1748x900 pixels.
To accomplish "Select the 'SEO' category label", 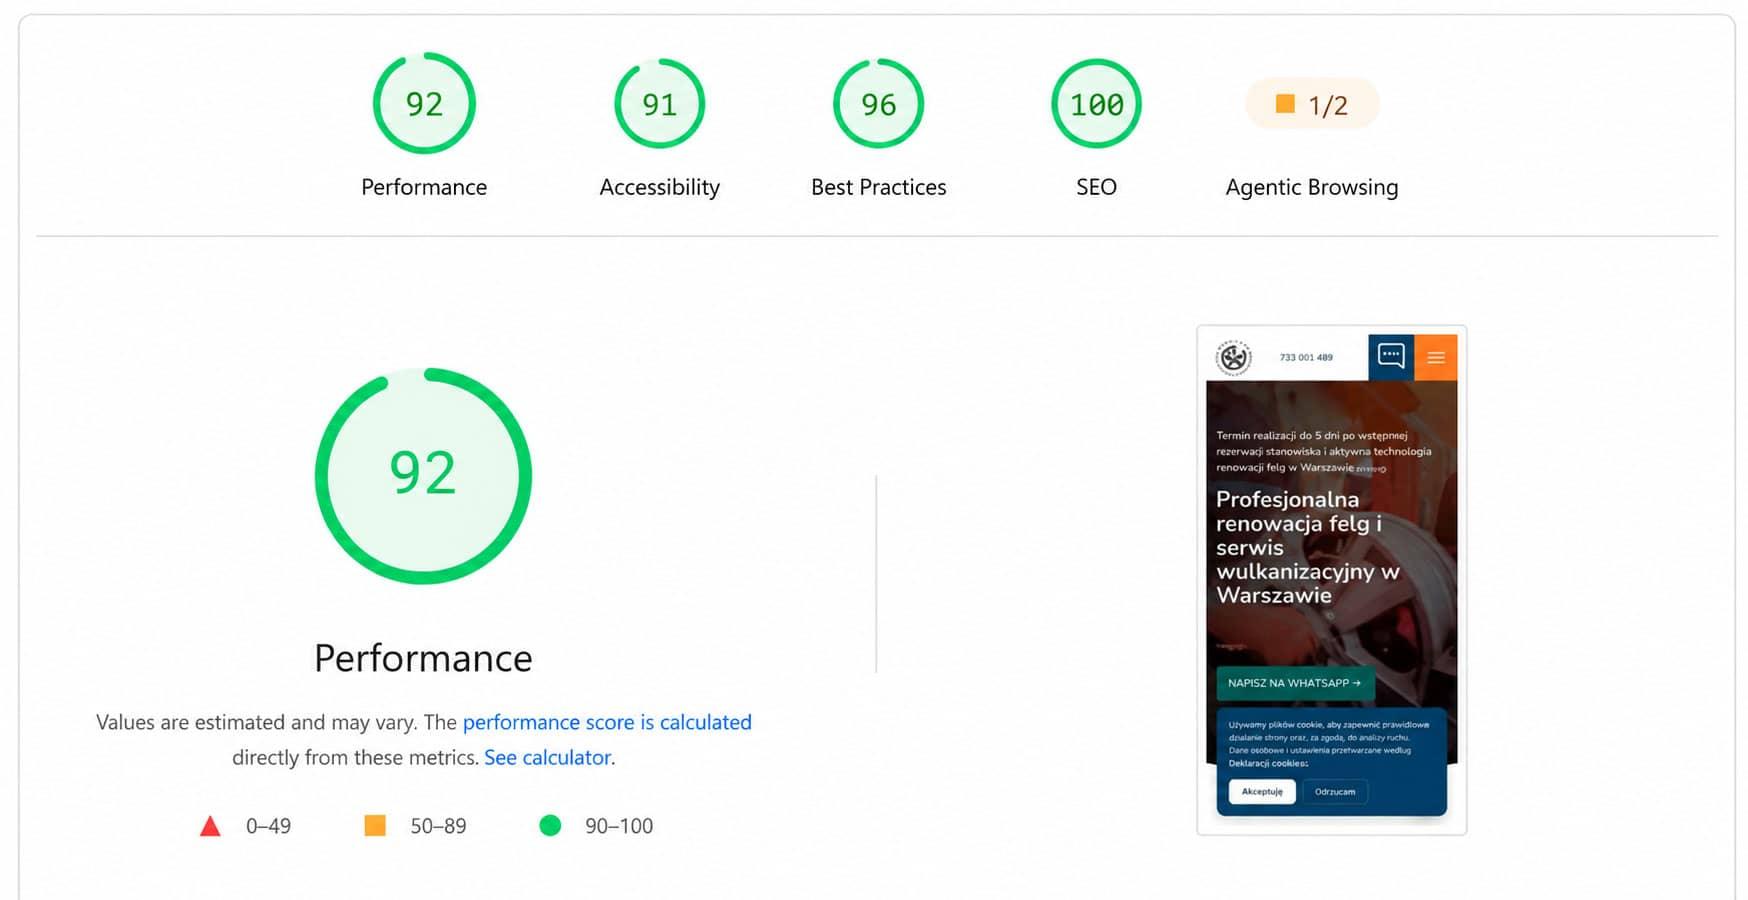I will coord(1096,187).
